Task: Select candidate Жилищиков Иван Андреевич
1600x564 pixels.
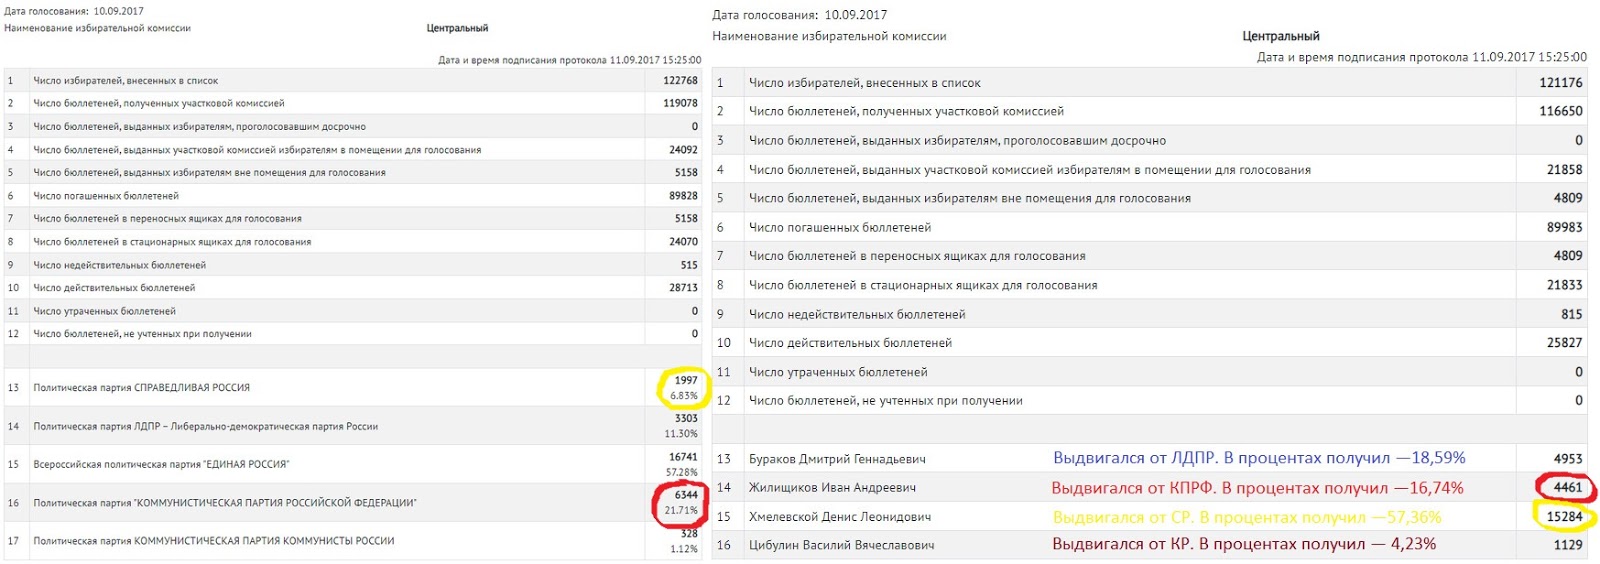Action: (832, 488)
